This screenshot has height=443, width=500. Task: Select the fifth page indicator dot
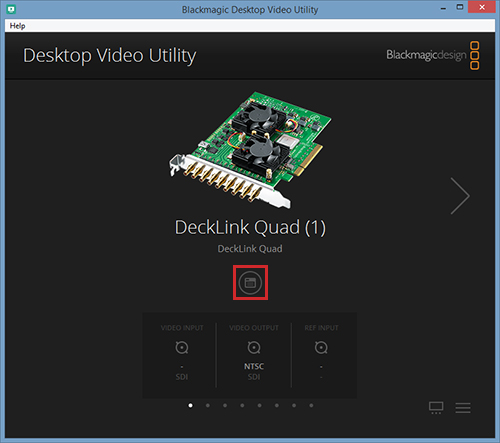tap(259, 405)
